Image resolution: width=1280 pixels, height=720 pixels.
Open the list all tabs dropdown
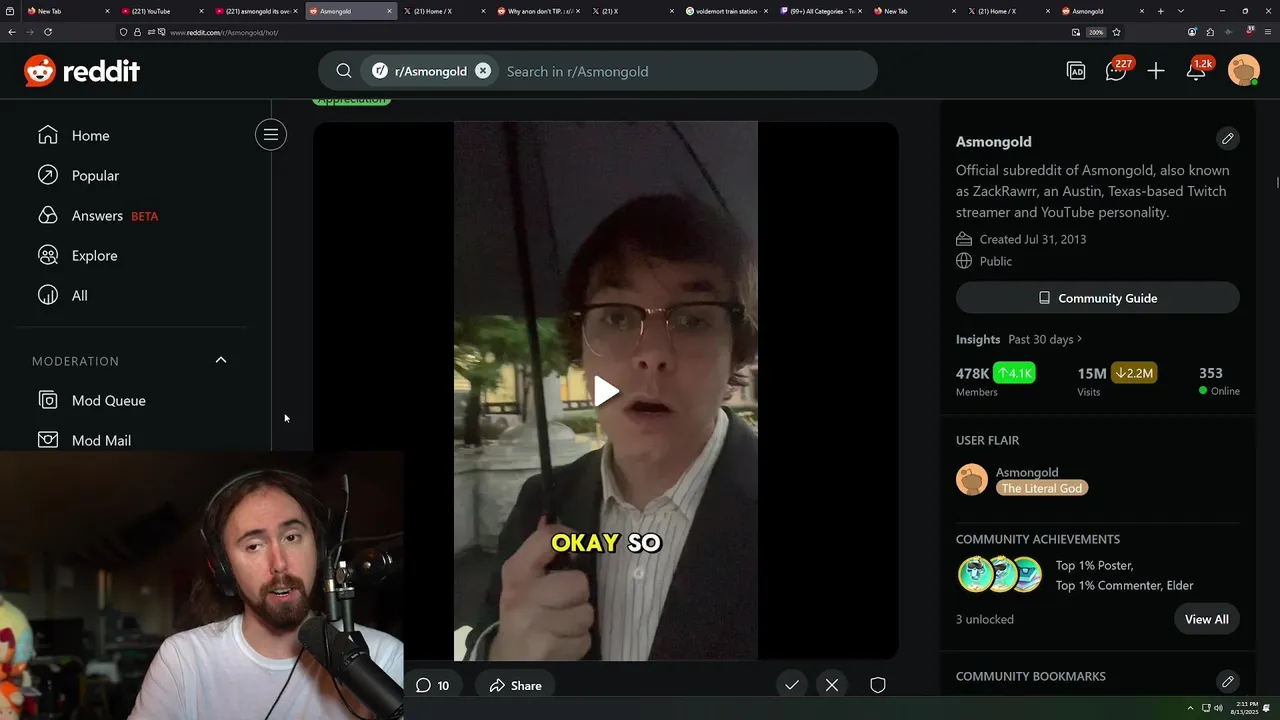coord(1181,11)
